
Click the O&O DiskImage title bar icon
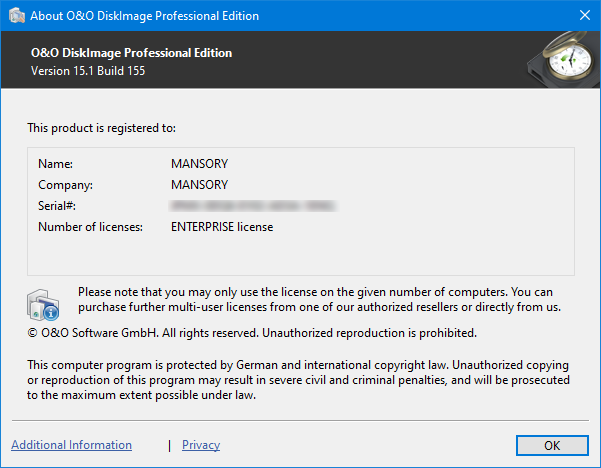[15, 16]
